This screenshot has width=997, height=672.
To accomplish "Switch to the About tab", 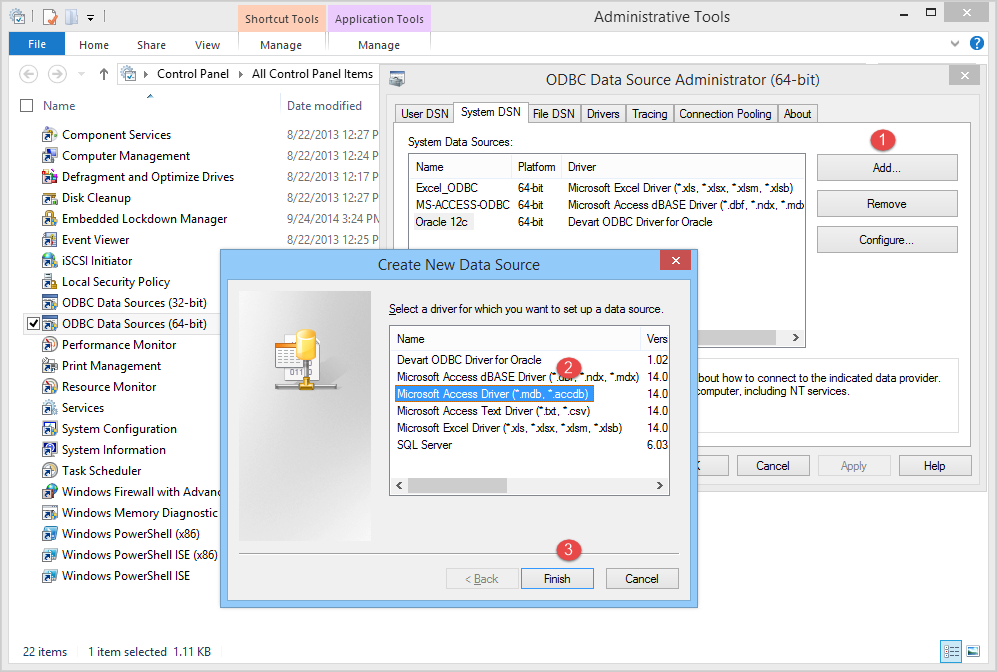I will 797,114.
